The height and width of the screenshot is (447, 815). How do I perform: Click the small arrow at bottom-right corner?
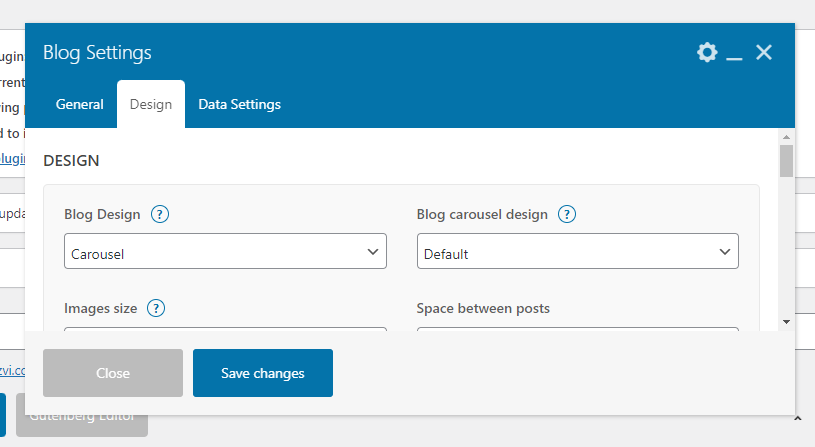click(796, 415)
